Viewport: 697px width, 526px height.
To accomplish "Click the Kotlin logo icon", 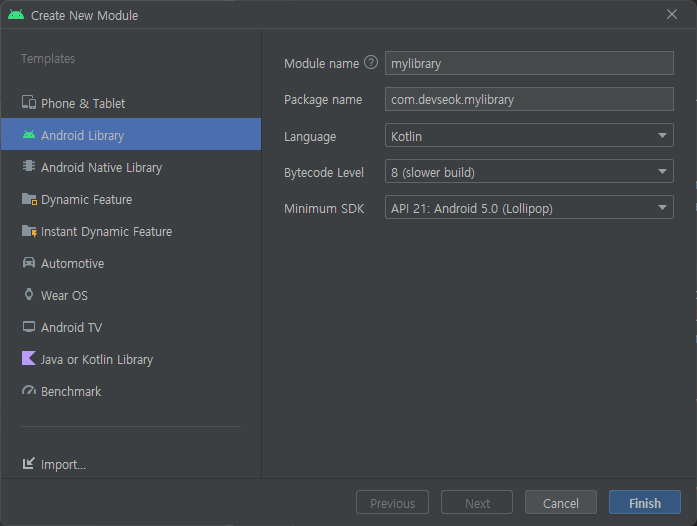I will [29, 358].
